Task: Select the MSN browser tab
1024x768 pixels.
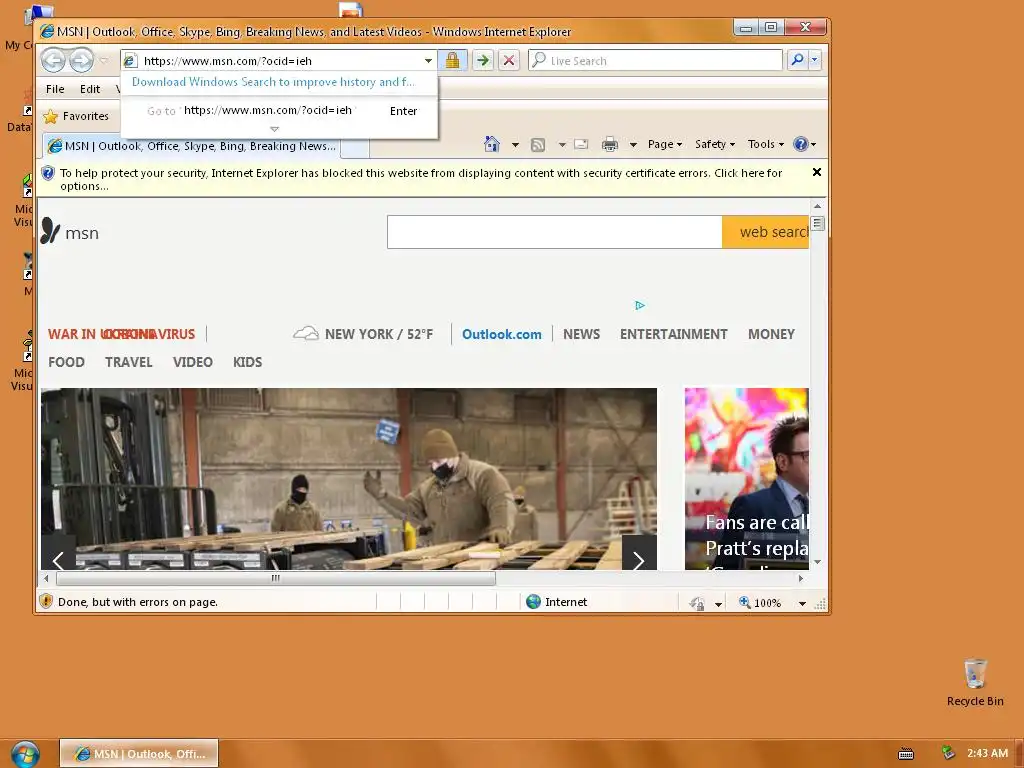Action: click(191, 146)
